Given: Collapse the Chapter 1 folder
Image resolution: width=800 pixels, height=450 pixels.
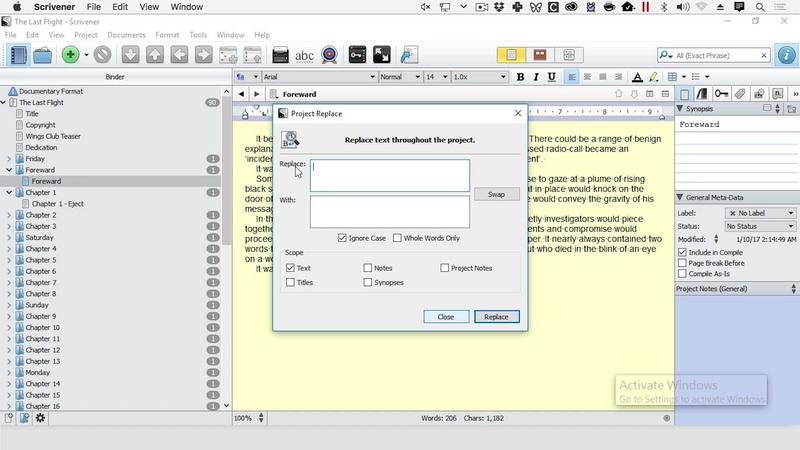Looking at the screenshot, I should click(9, 192).
